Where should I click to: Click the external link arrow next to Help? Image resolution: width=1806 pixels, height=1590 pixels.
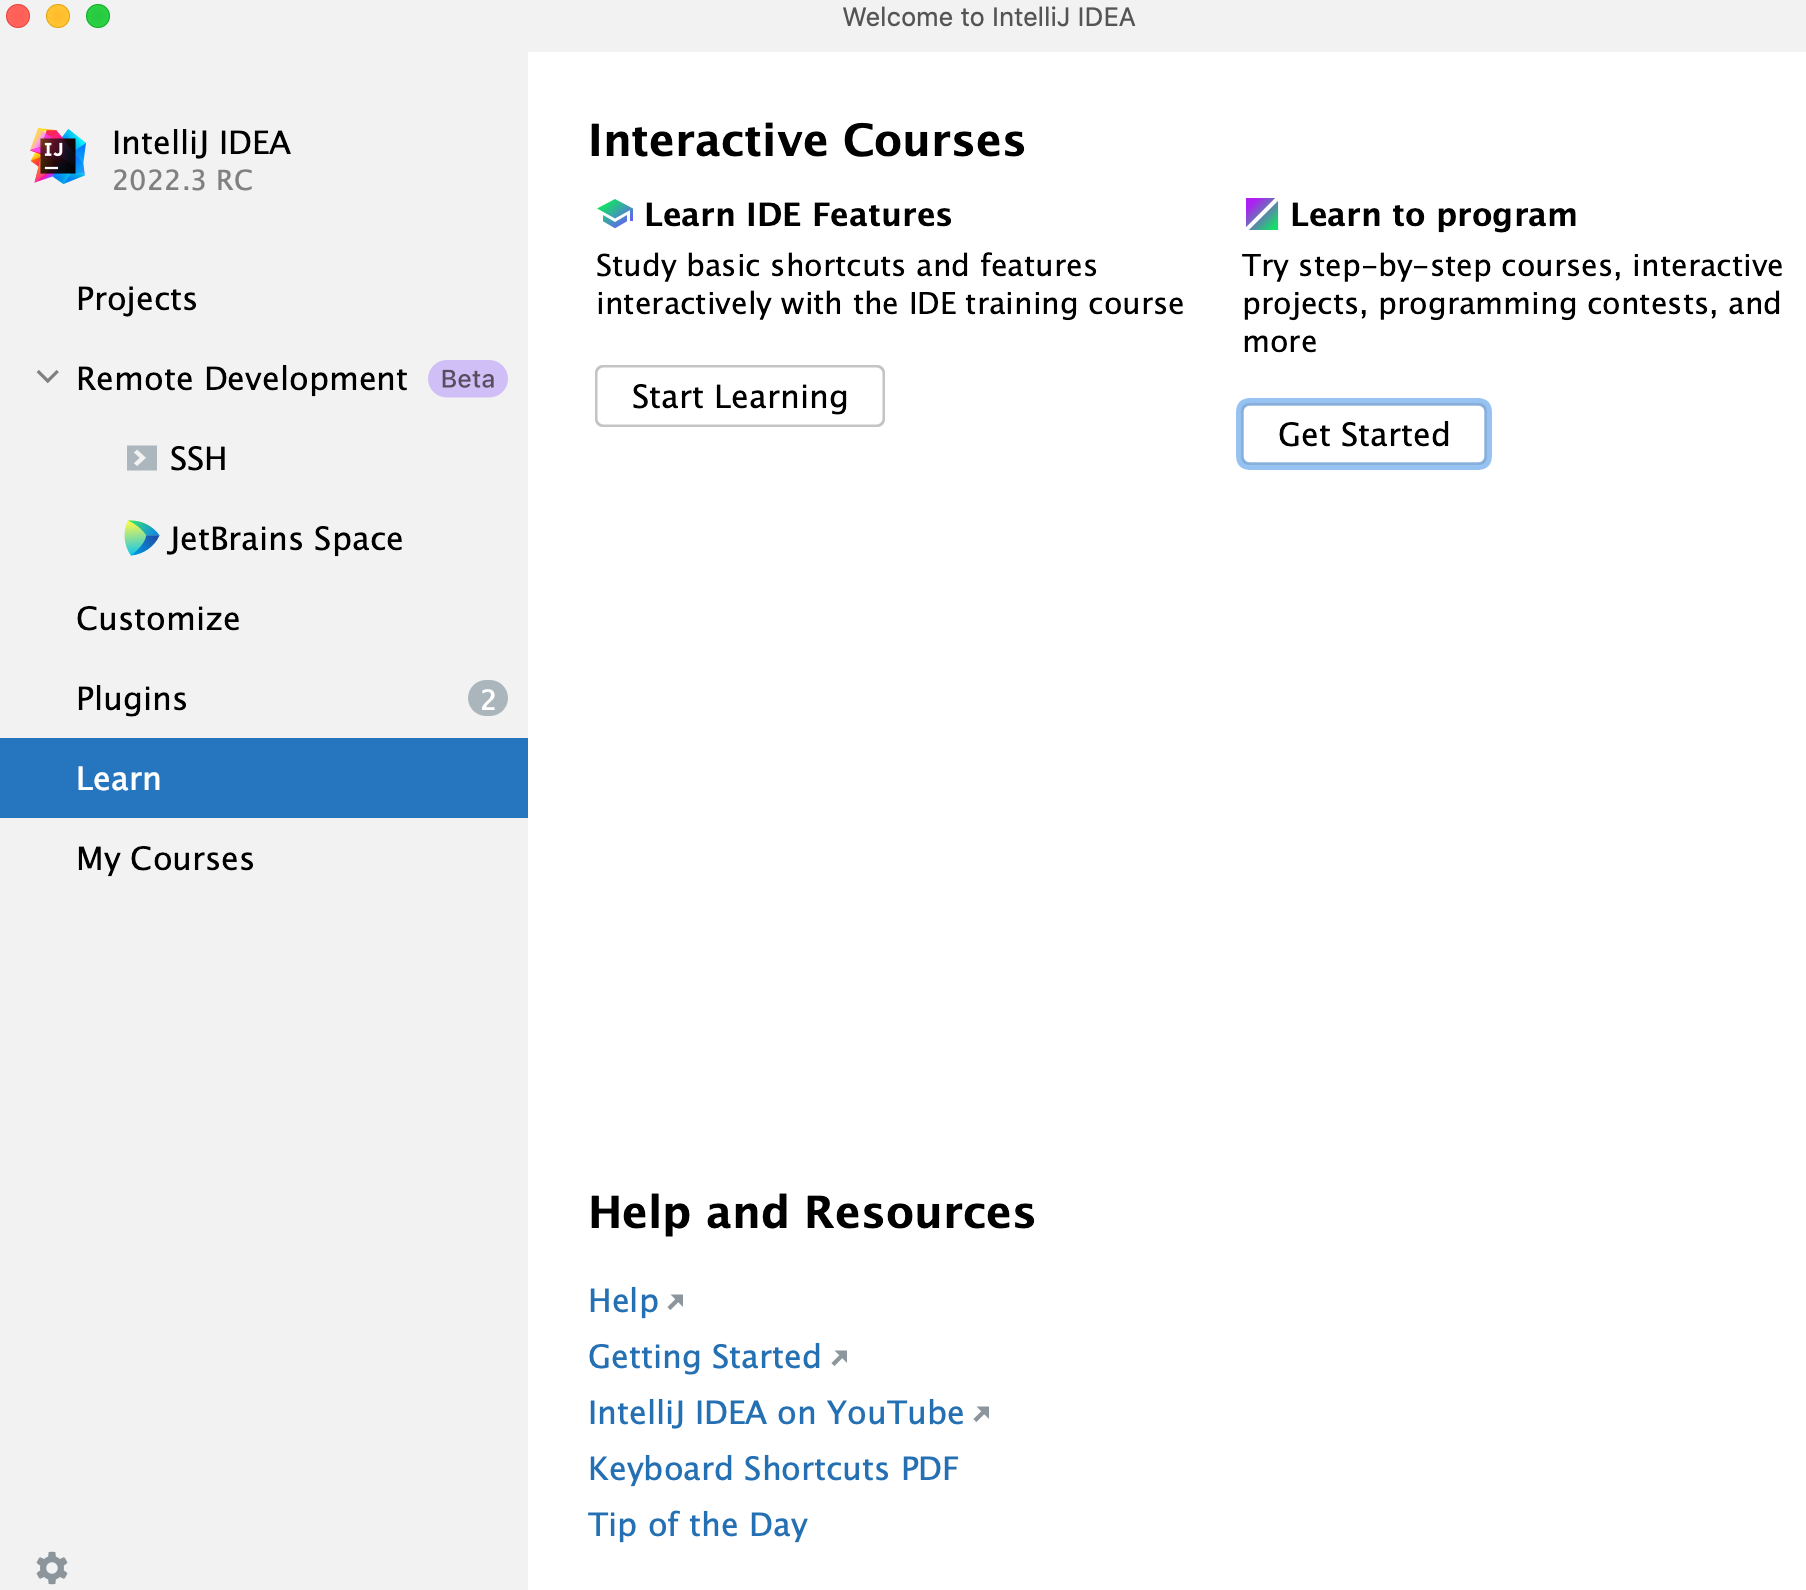(x=676, y=1301)
